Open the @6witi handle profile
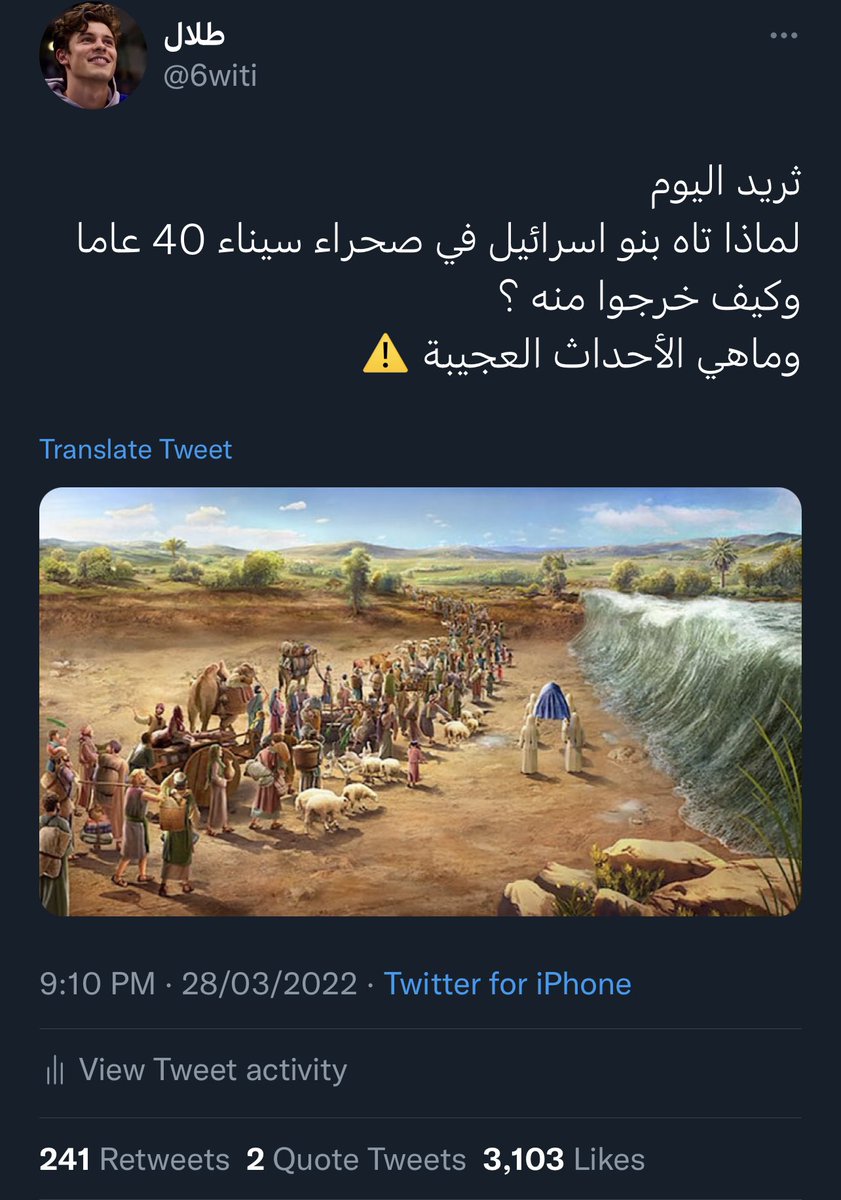The image size is (841, 1200). point(211,76)
